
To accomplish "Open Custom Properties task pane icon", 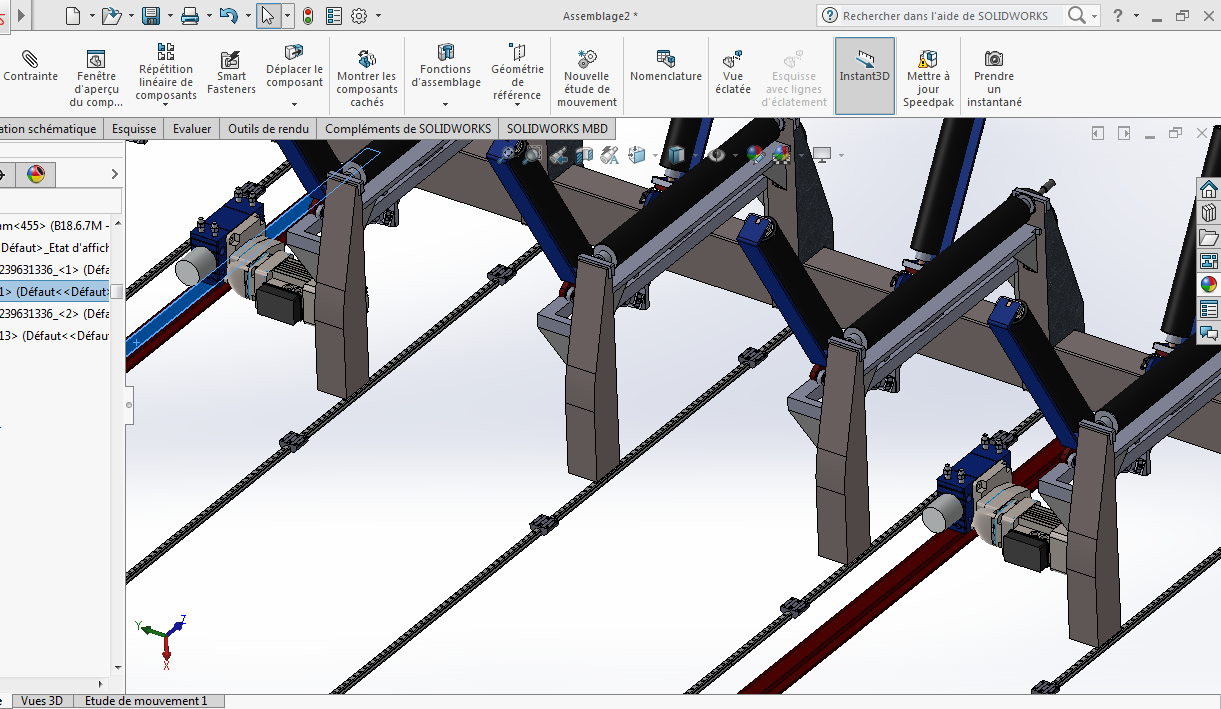I will tap(1209, 309).
